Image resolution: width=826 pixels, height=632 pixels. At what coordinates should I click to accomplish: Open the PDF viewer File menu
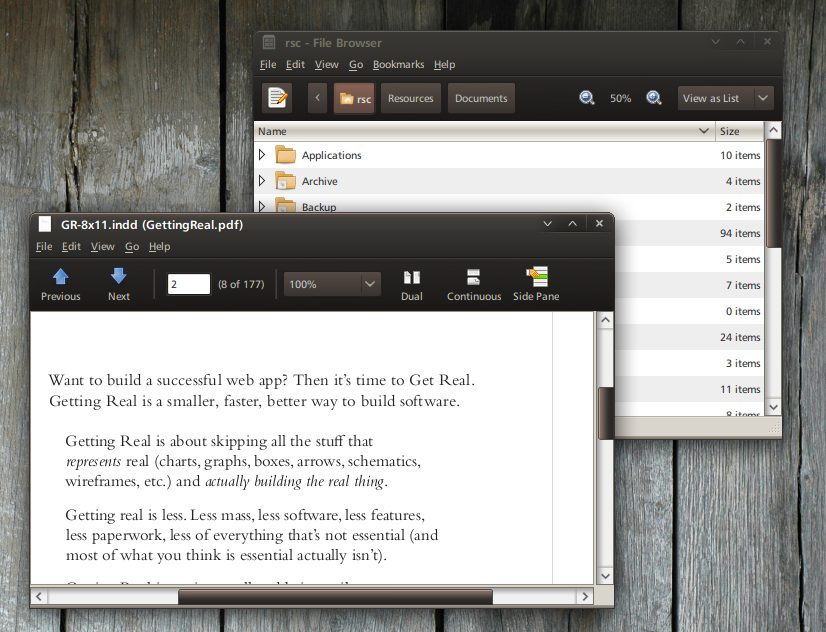tap(44, 246)
